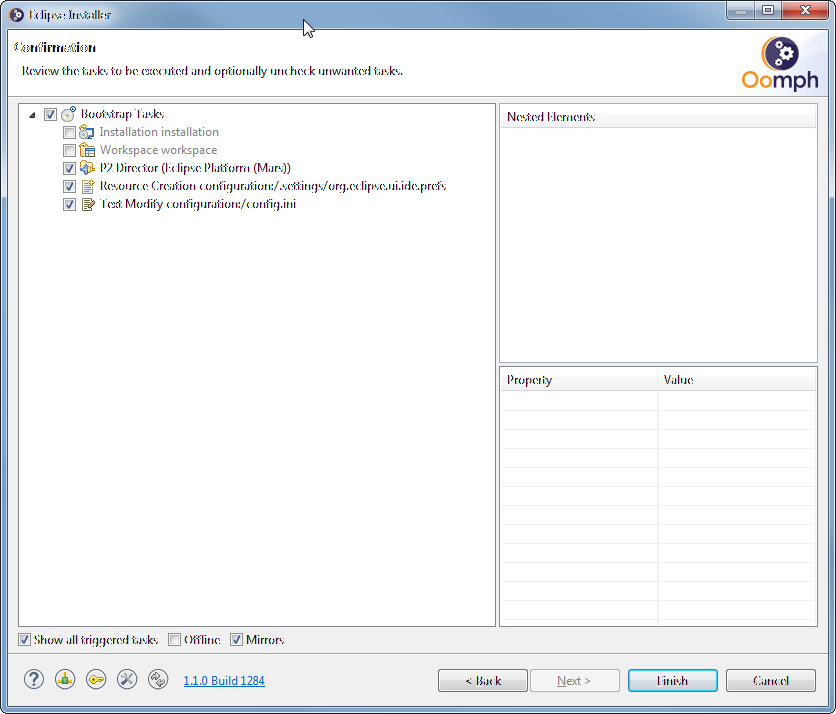Screen dimensions: 836x714
Task: Uncheck the Resource Creation checkbox
Action: coord(69,187)
